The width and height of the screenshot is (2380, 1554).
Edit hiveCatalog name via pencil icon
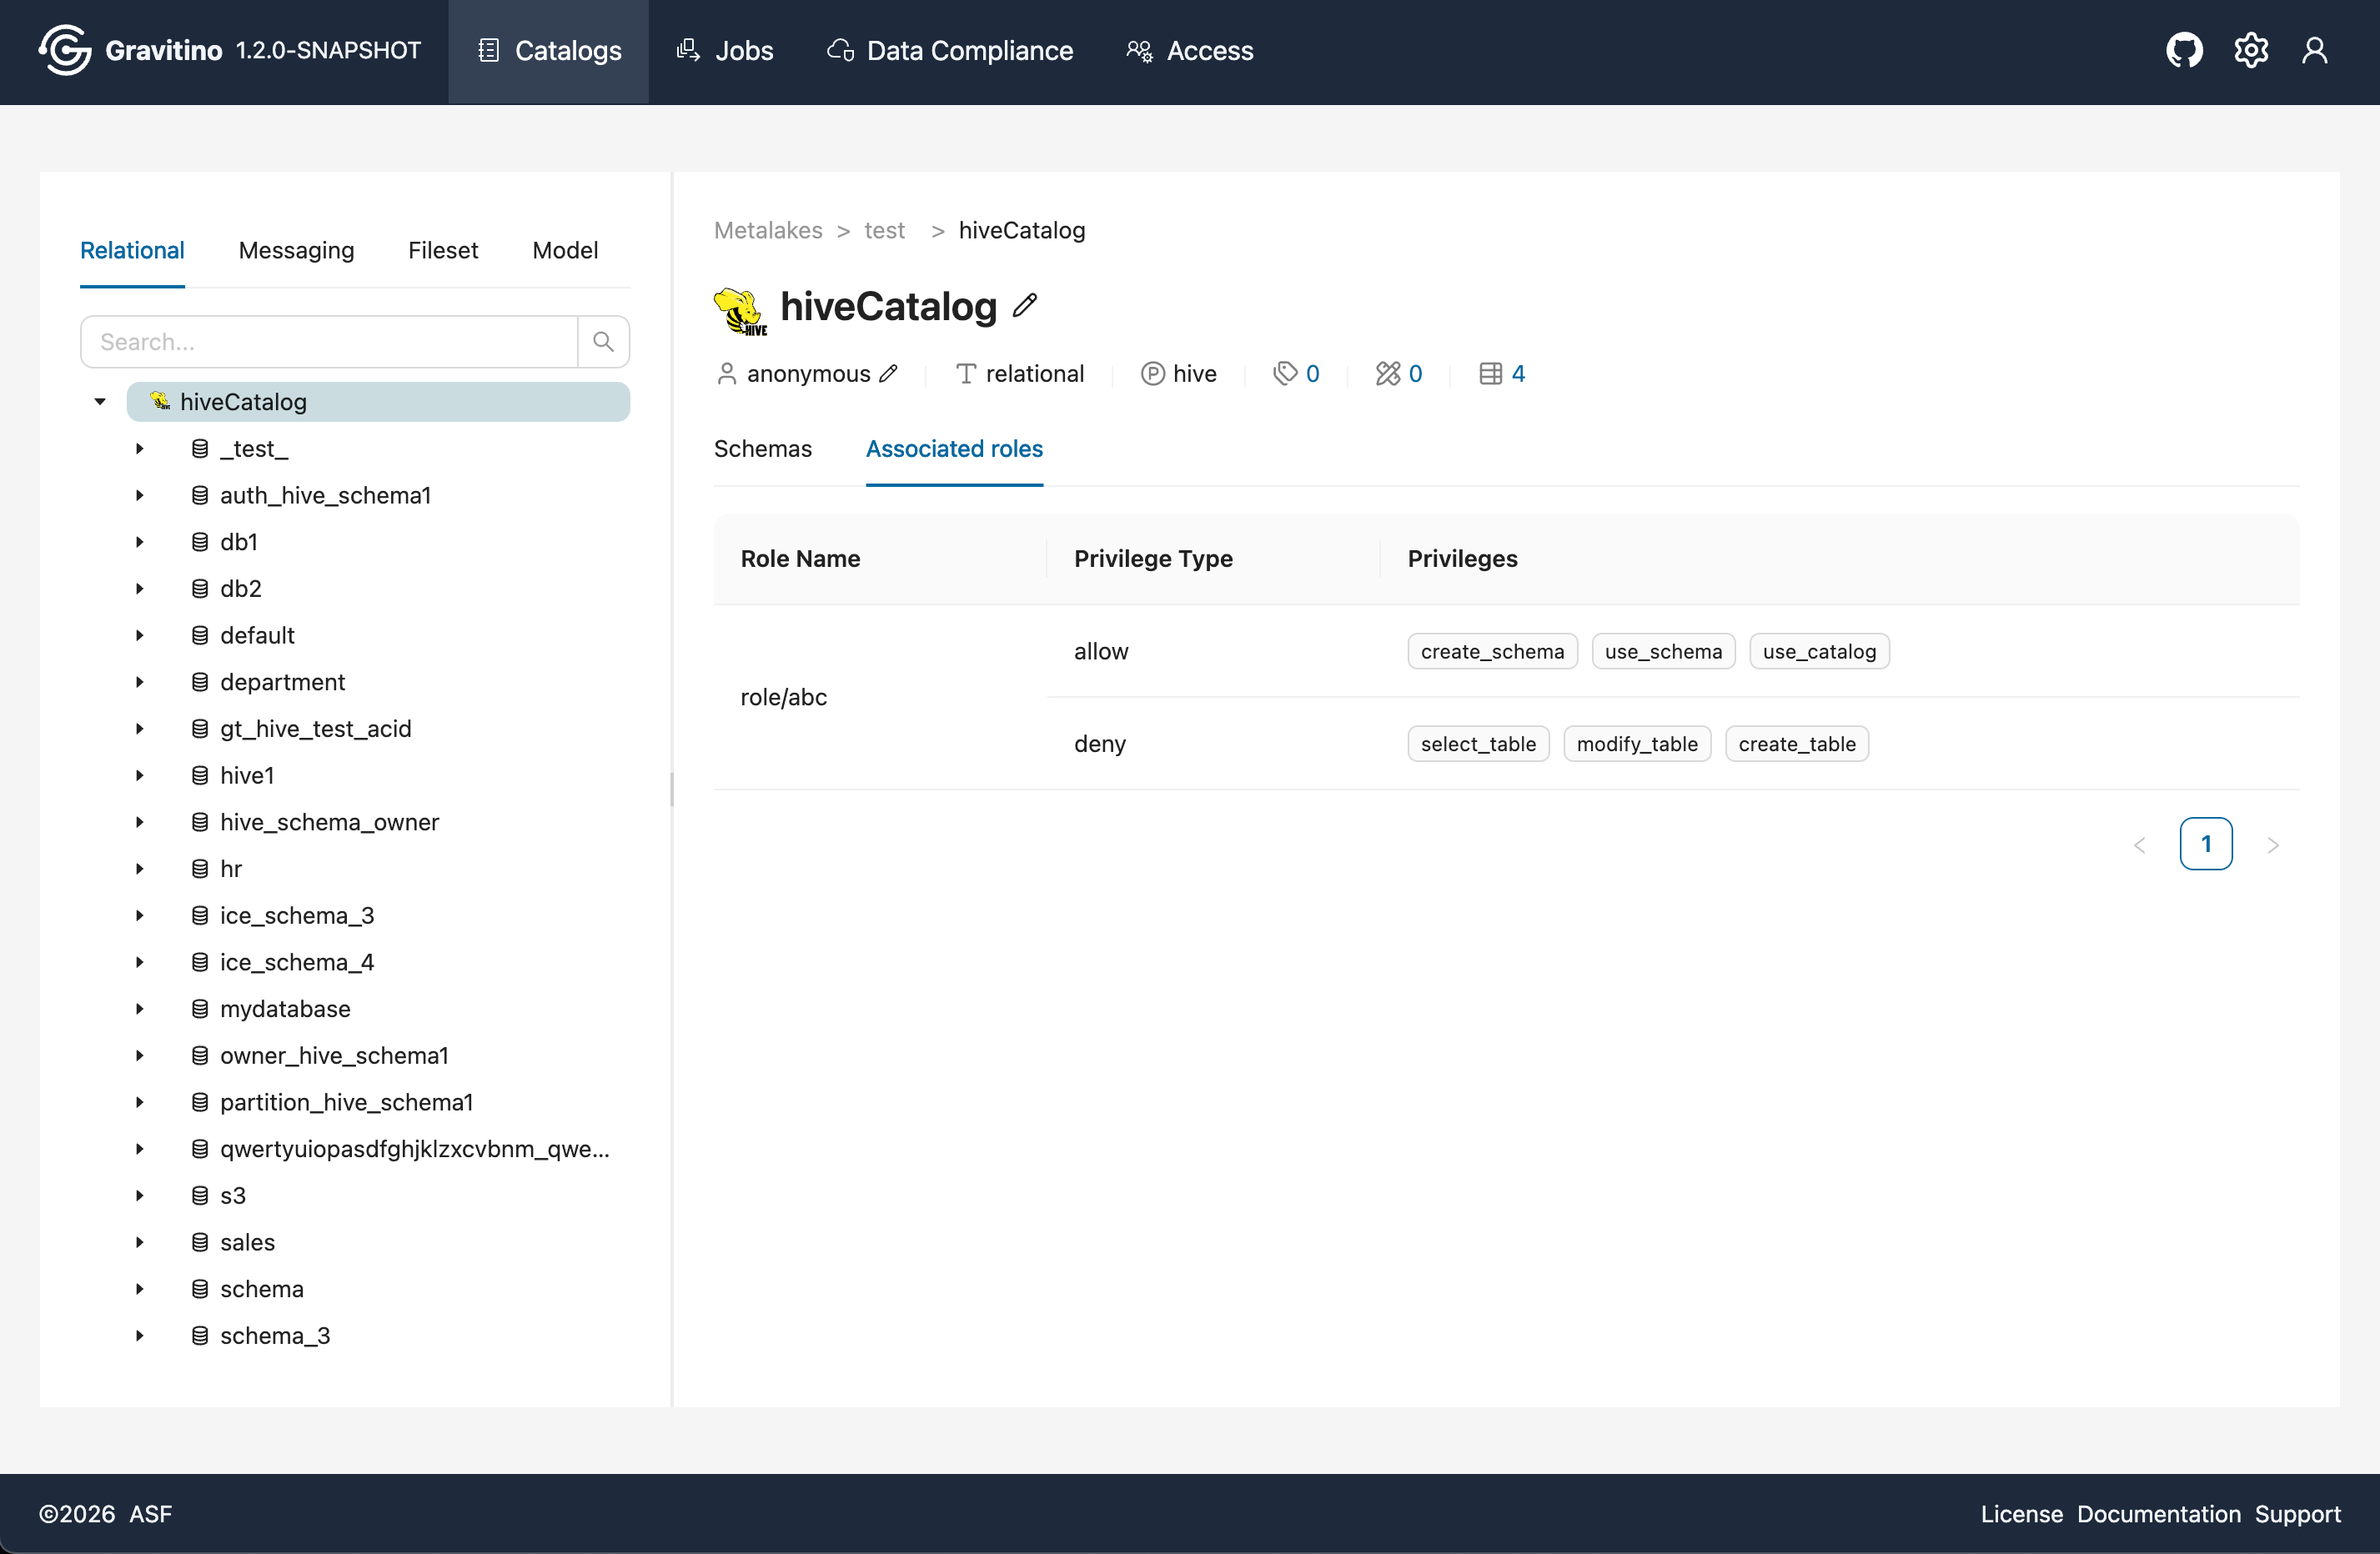pos(1026,306)
